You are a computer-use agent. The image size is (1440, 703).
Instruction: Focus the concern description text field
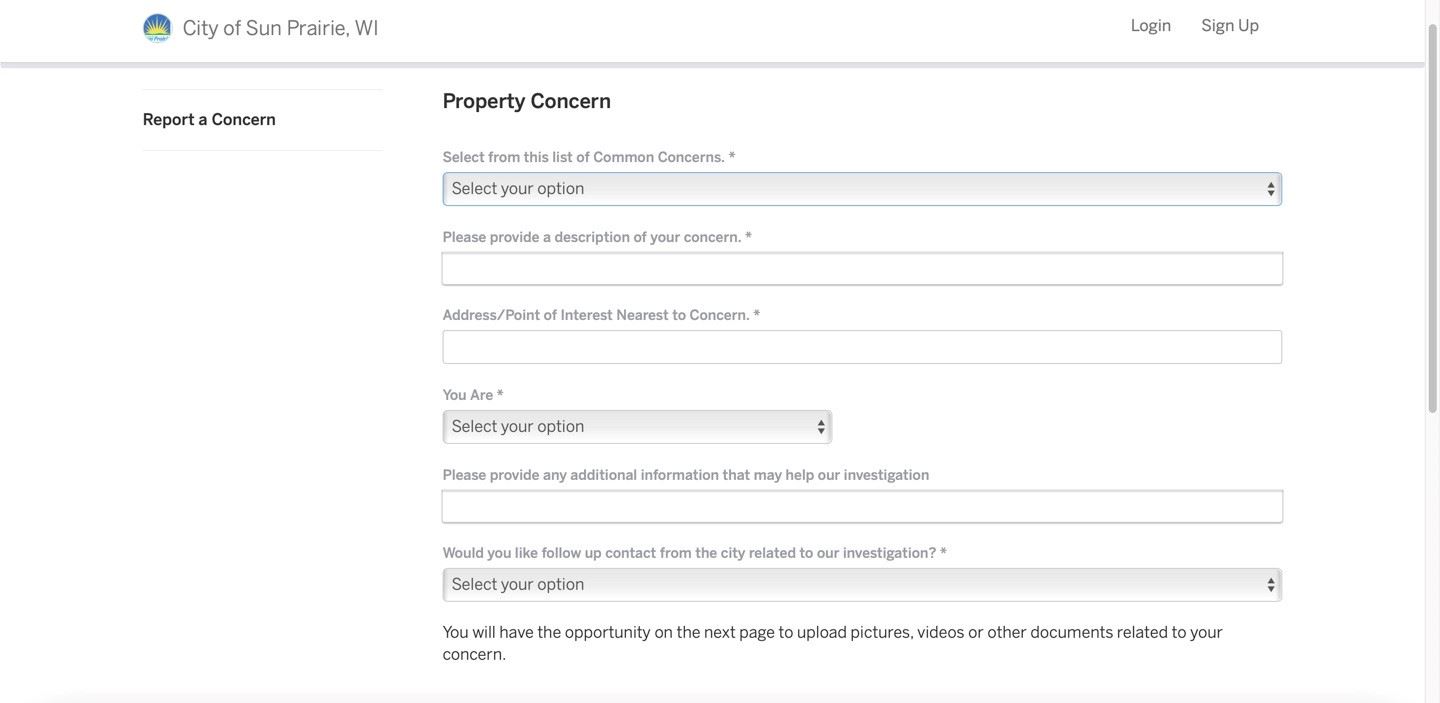(x=862, y=269)
